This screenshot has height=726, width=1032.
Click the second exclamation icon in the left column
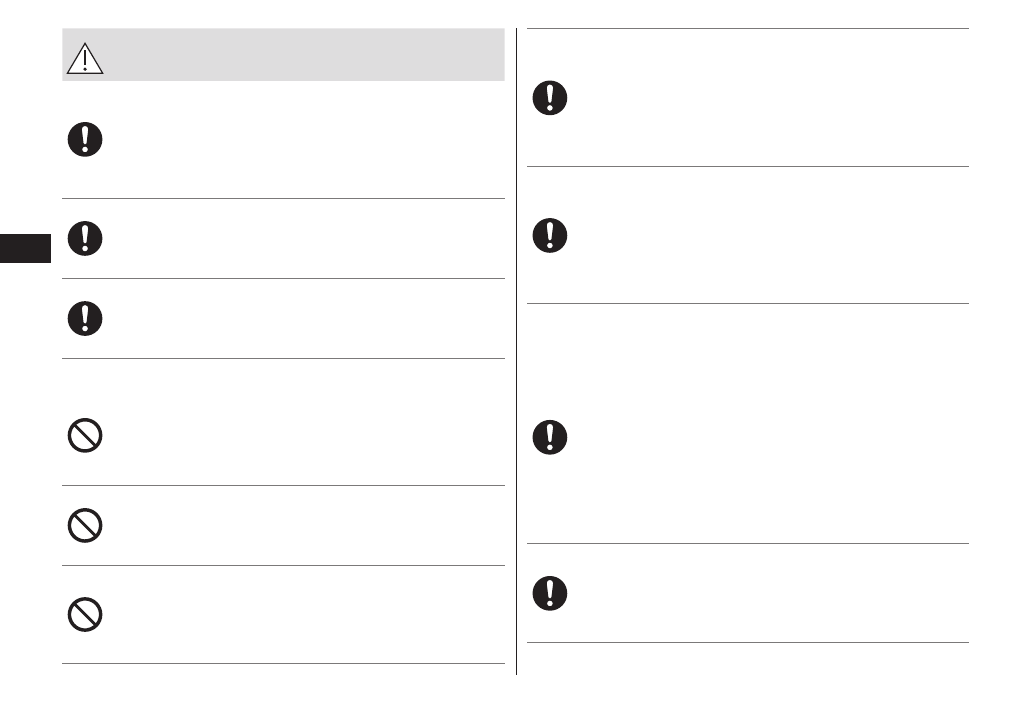pos(85,237)
